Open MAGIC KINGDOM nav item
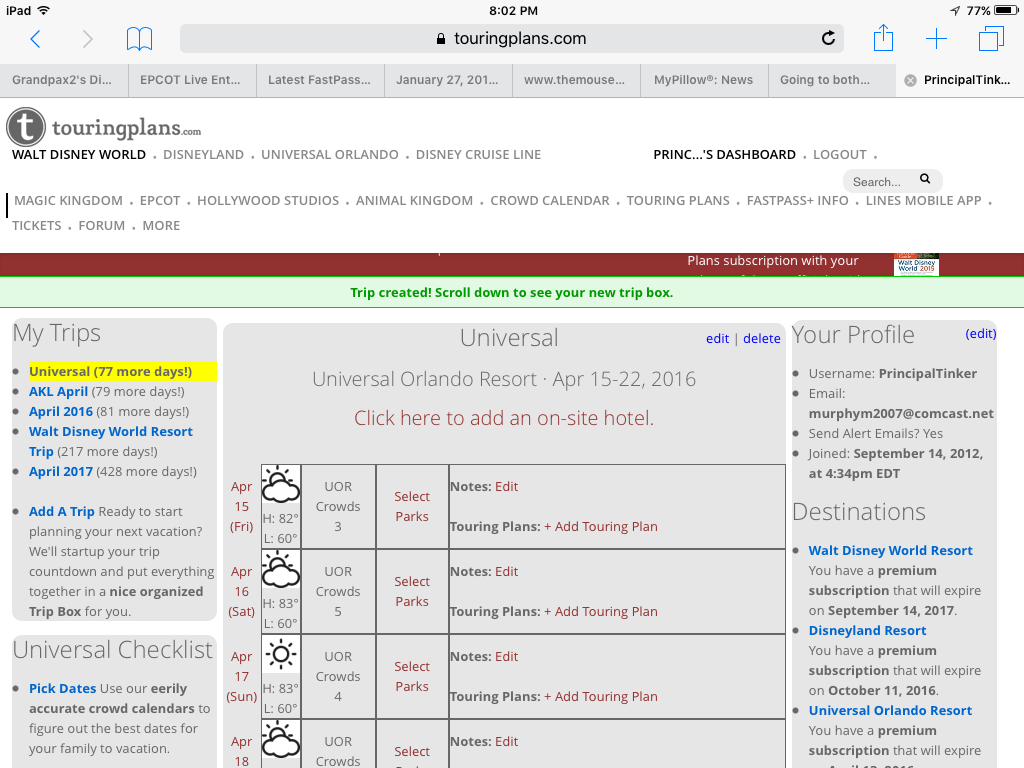Screen dimensions: 1024x768 point(68,200)
